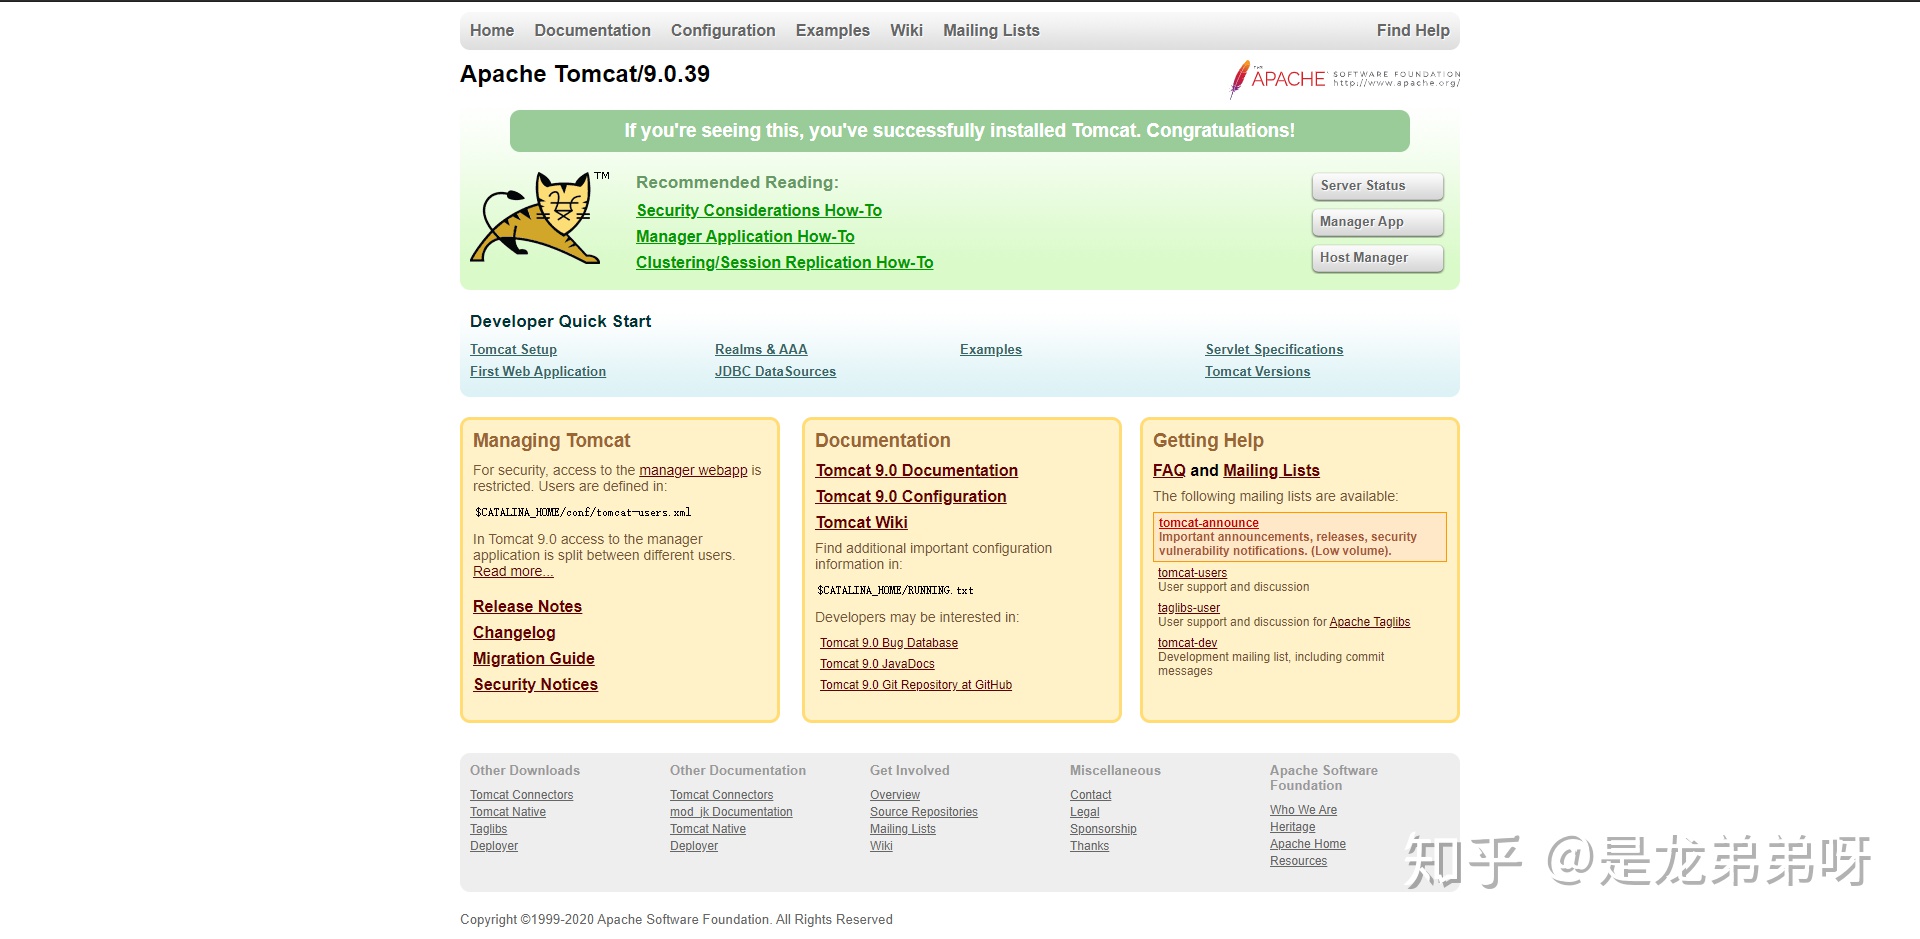Click the Read more... link
The height and width of the screenshot is (939, 1920).
click(513, 572)
